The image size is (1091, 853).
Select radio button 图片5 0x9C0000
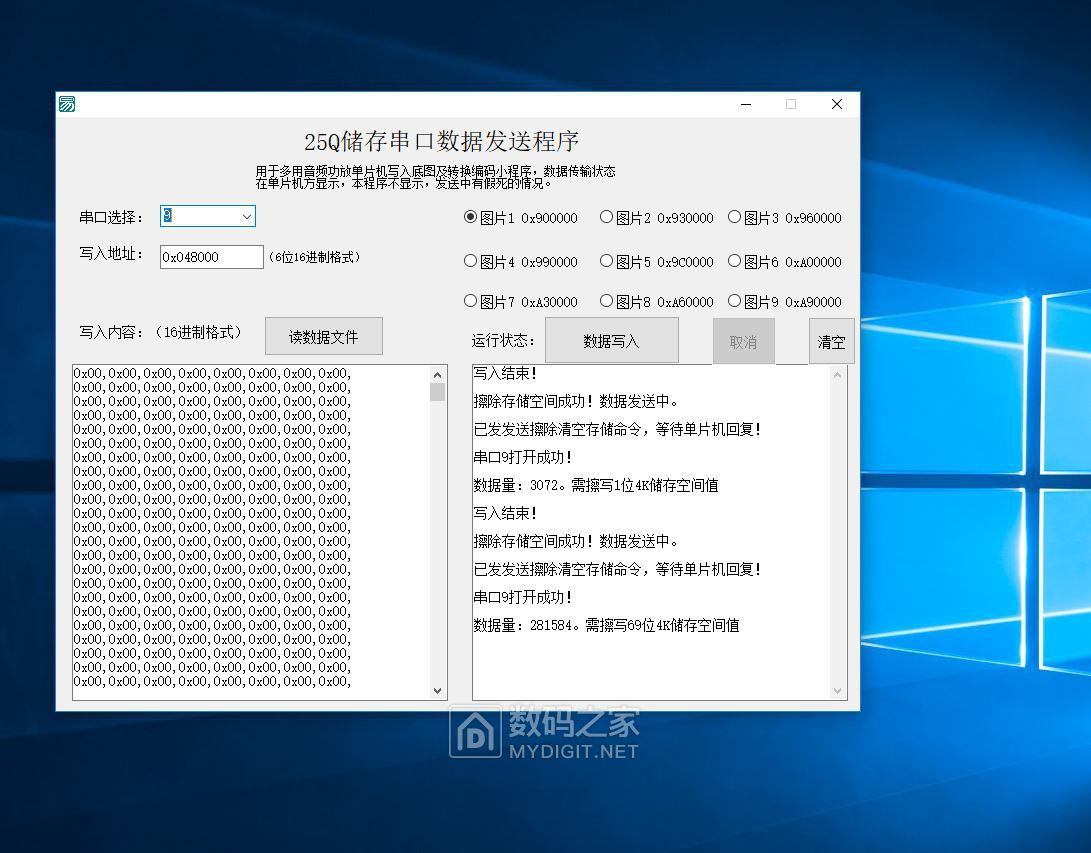pos(606,259)
